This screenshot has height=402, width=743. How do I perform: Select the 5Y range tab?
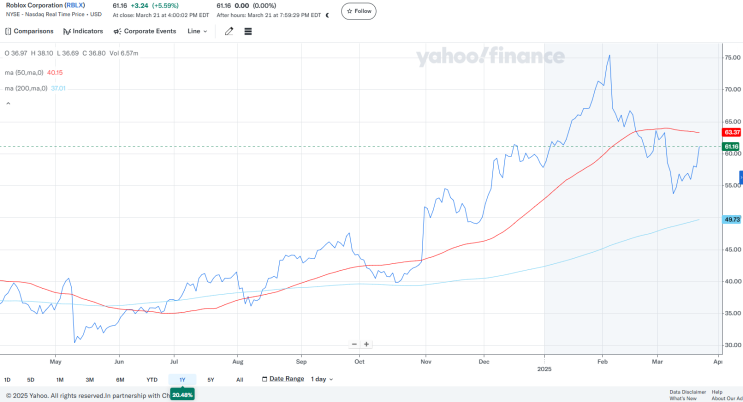click(211, 380)
